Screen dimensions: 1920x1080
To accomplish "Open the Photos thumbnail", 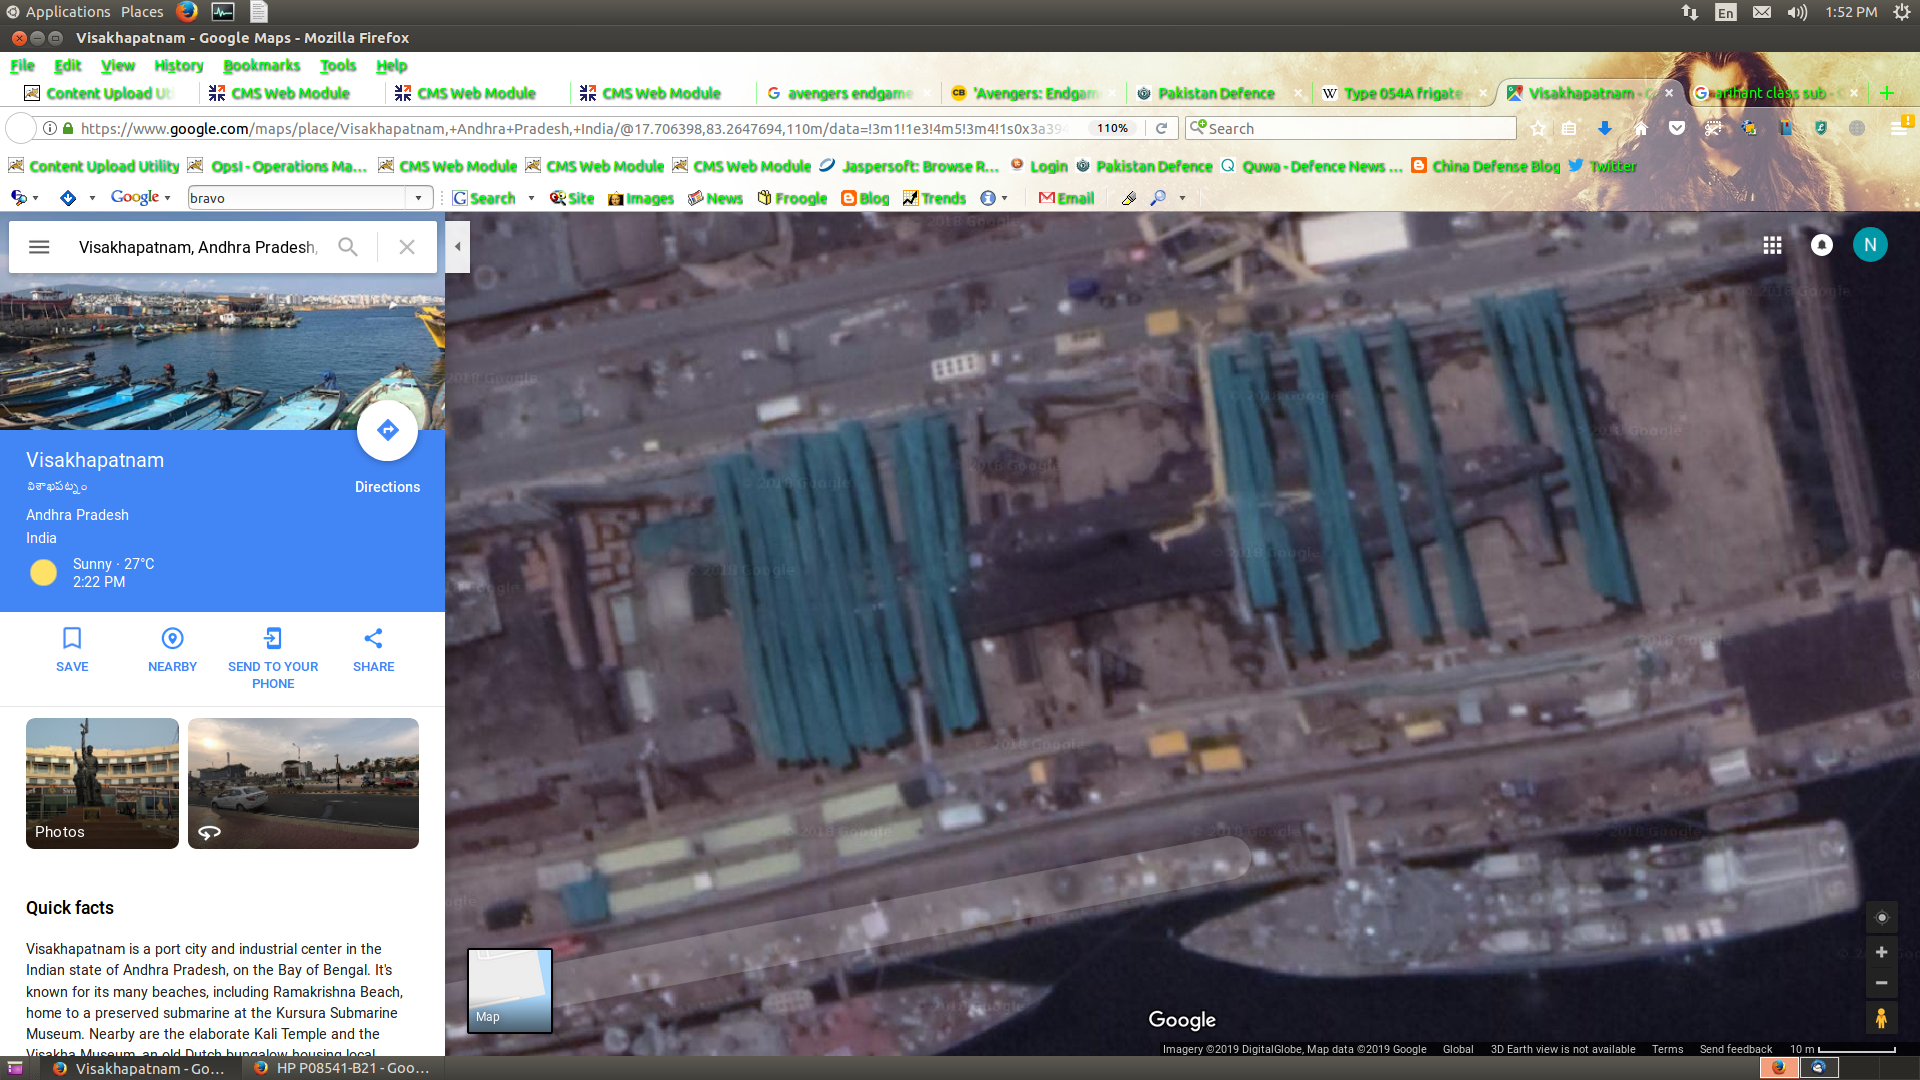I will pyautogui.click(x=102, y=783).
